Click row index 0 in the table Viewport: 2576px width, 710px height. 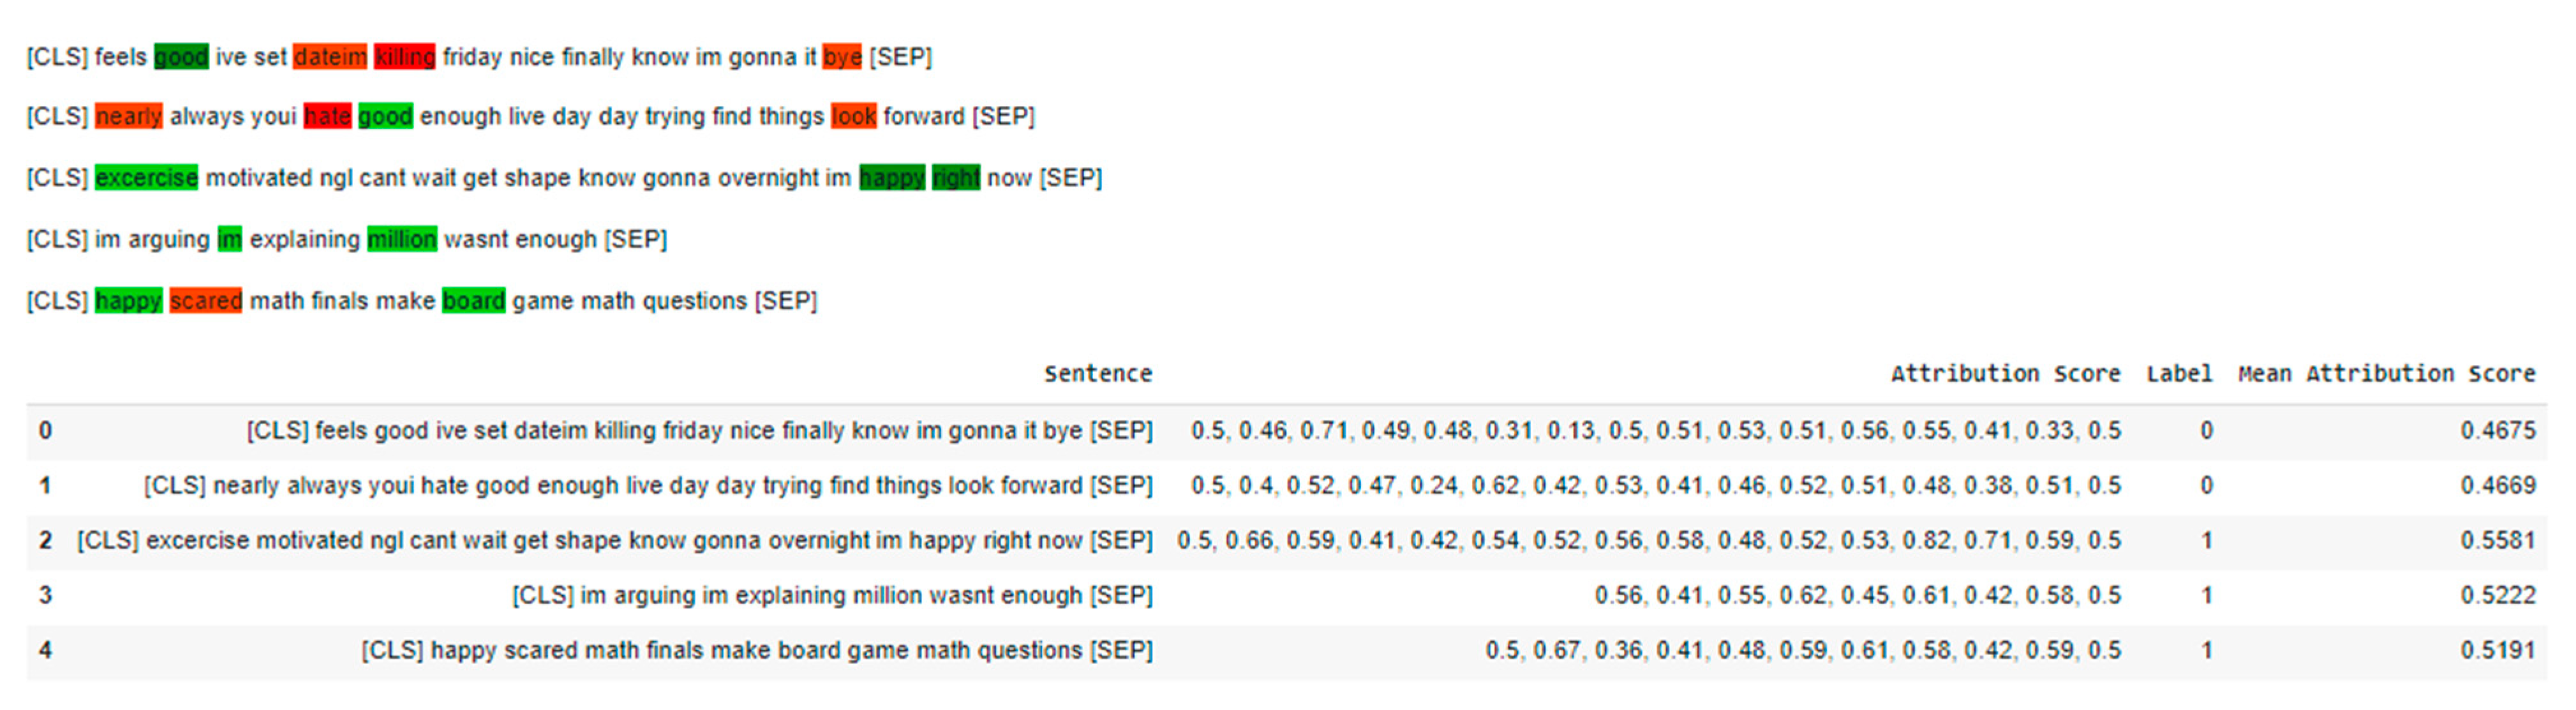pyautogui.click(x=45, y=431)
